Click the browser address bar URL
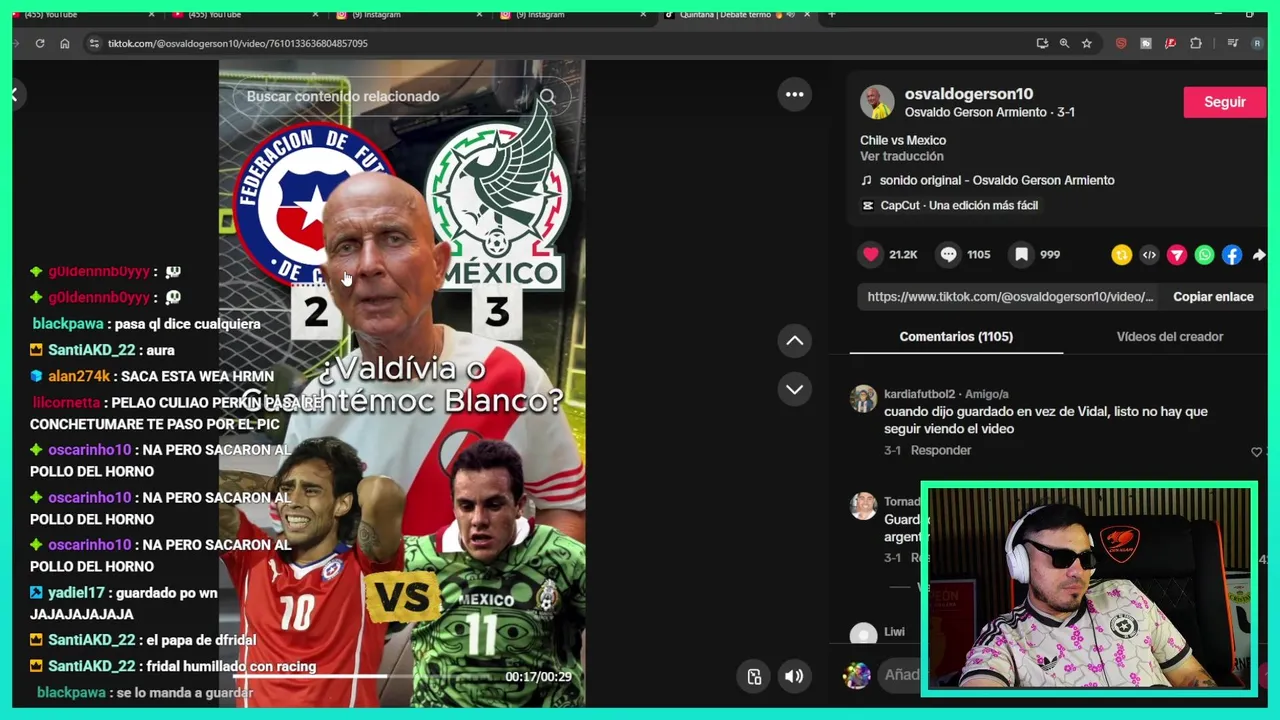 tap(238, 43)
